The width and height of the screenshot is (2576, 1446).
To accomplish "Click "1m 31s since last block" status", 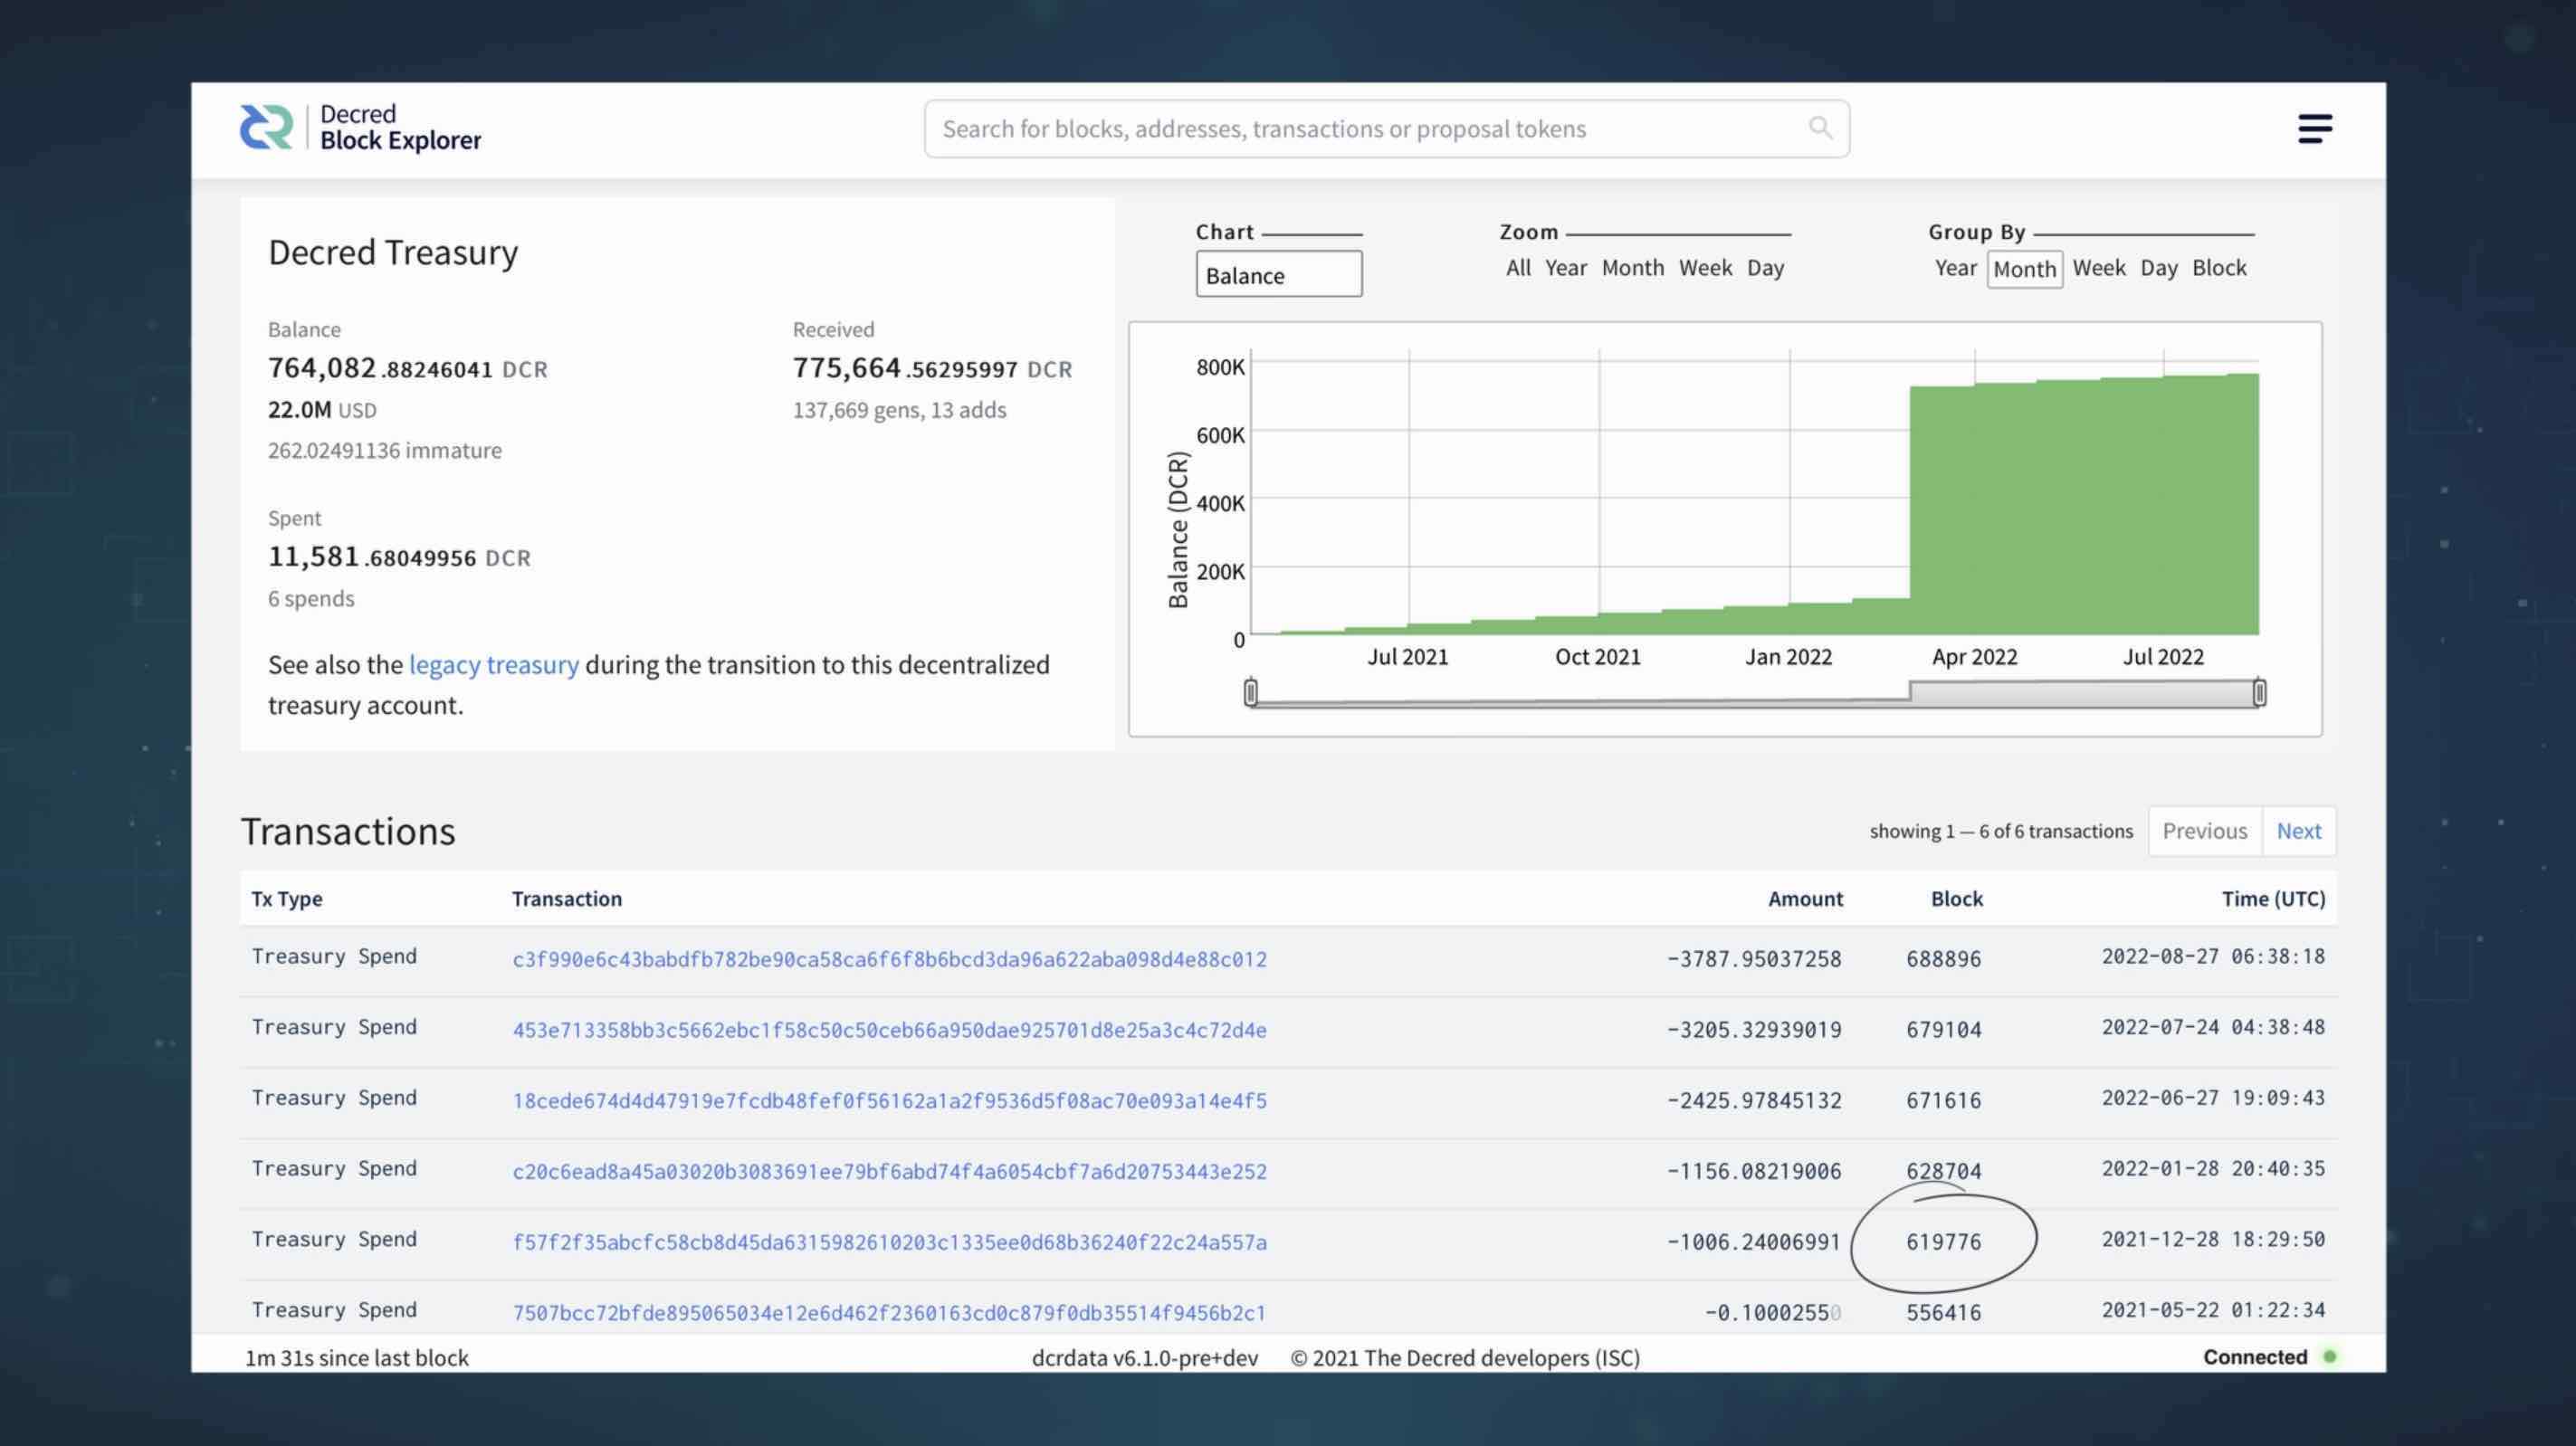I will [x=357, y=1357].
